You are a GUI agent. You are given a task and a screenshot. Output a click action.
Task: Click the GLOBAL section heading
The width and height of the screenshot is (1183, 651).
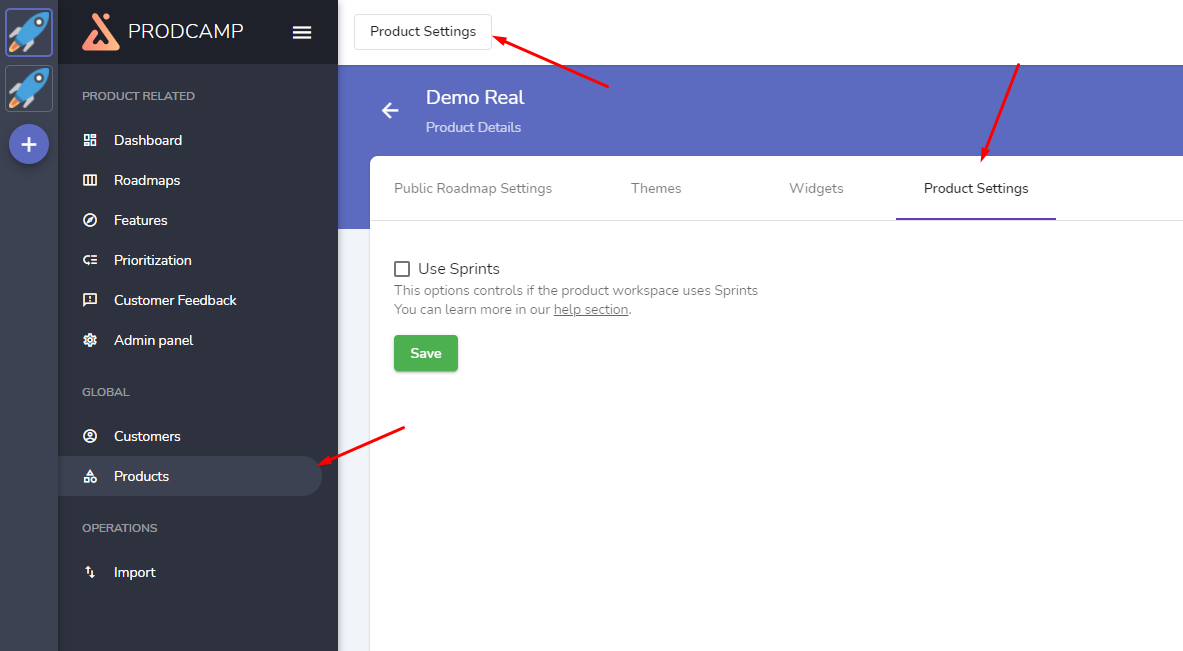[x=106, y=392]
